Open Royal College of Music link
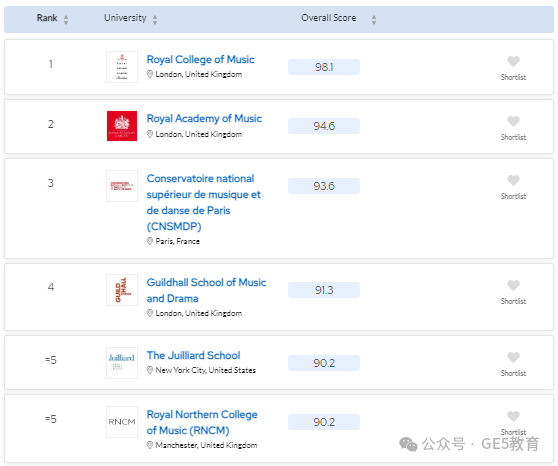The image size is (558, 466). 200,59
